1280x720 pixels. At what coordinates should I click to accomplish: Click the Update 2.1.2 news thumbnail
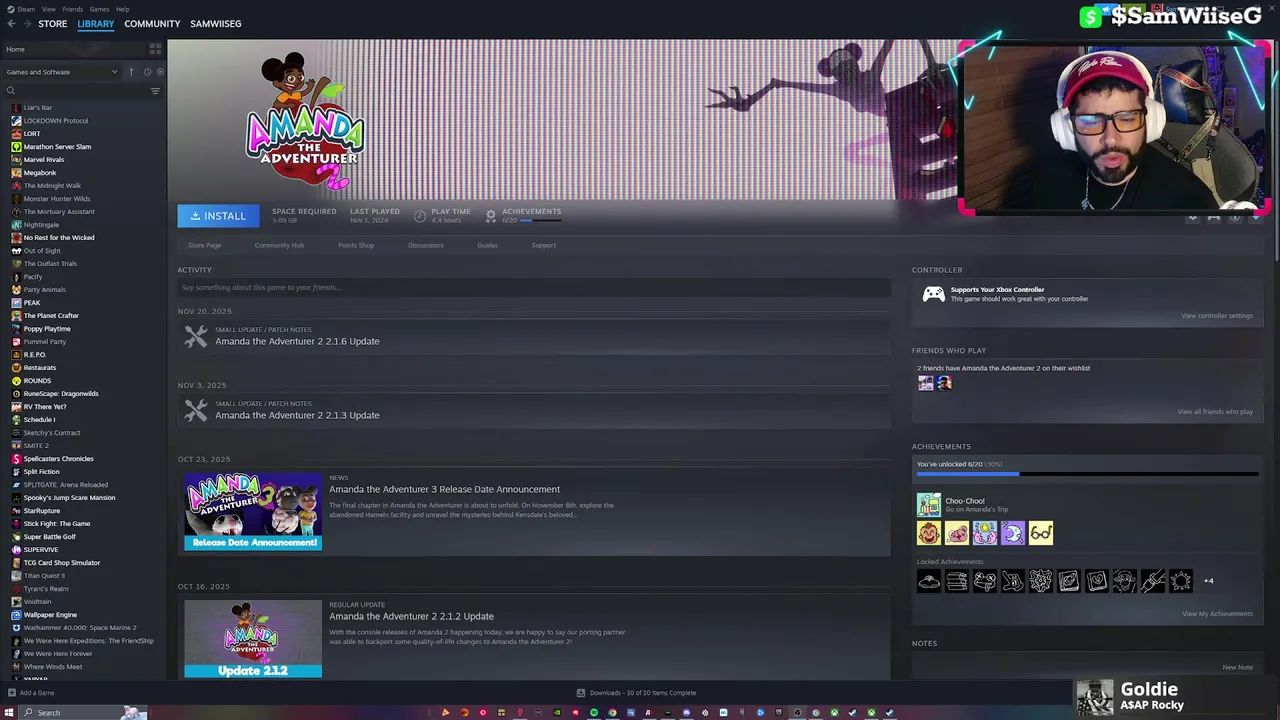pyautogui.click(x=253, y=639)
